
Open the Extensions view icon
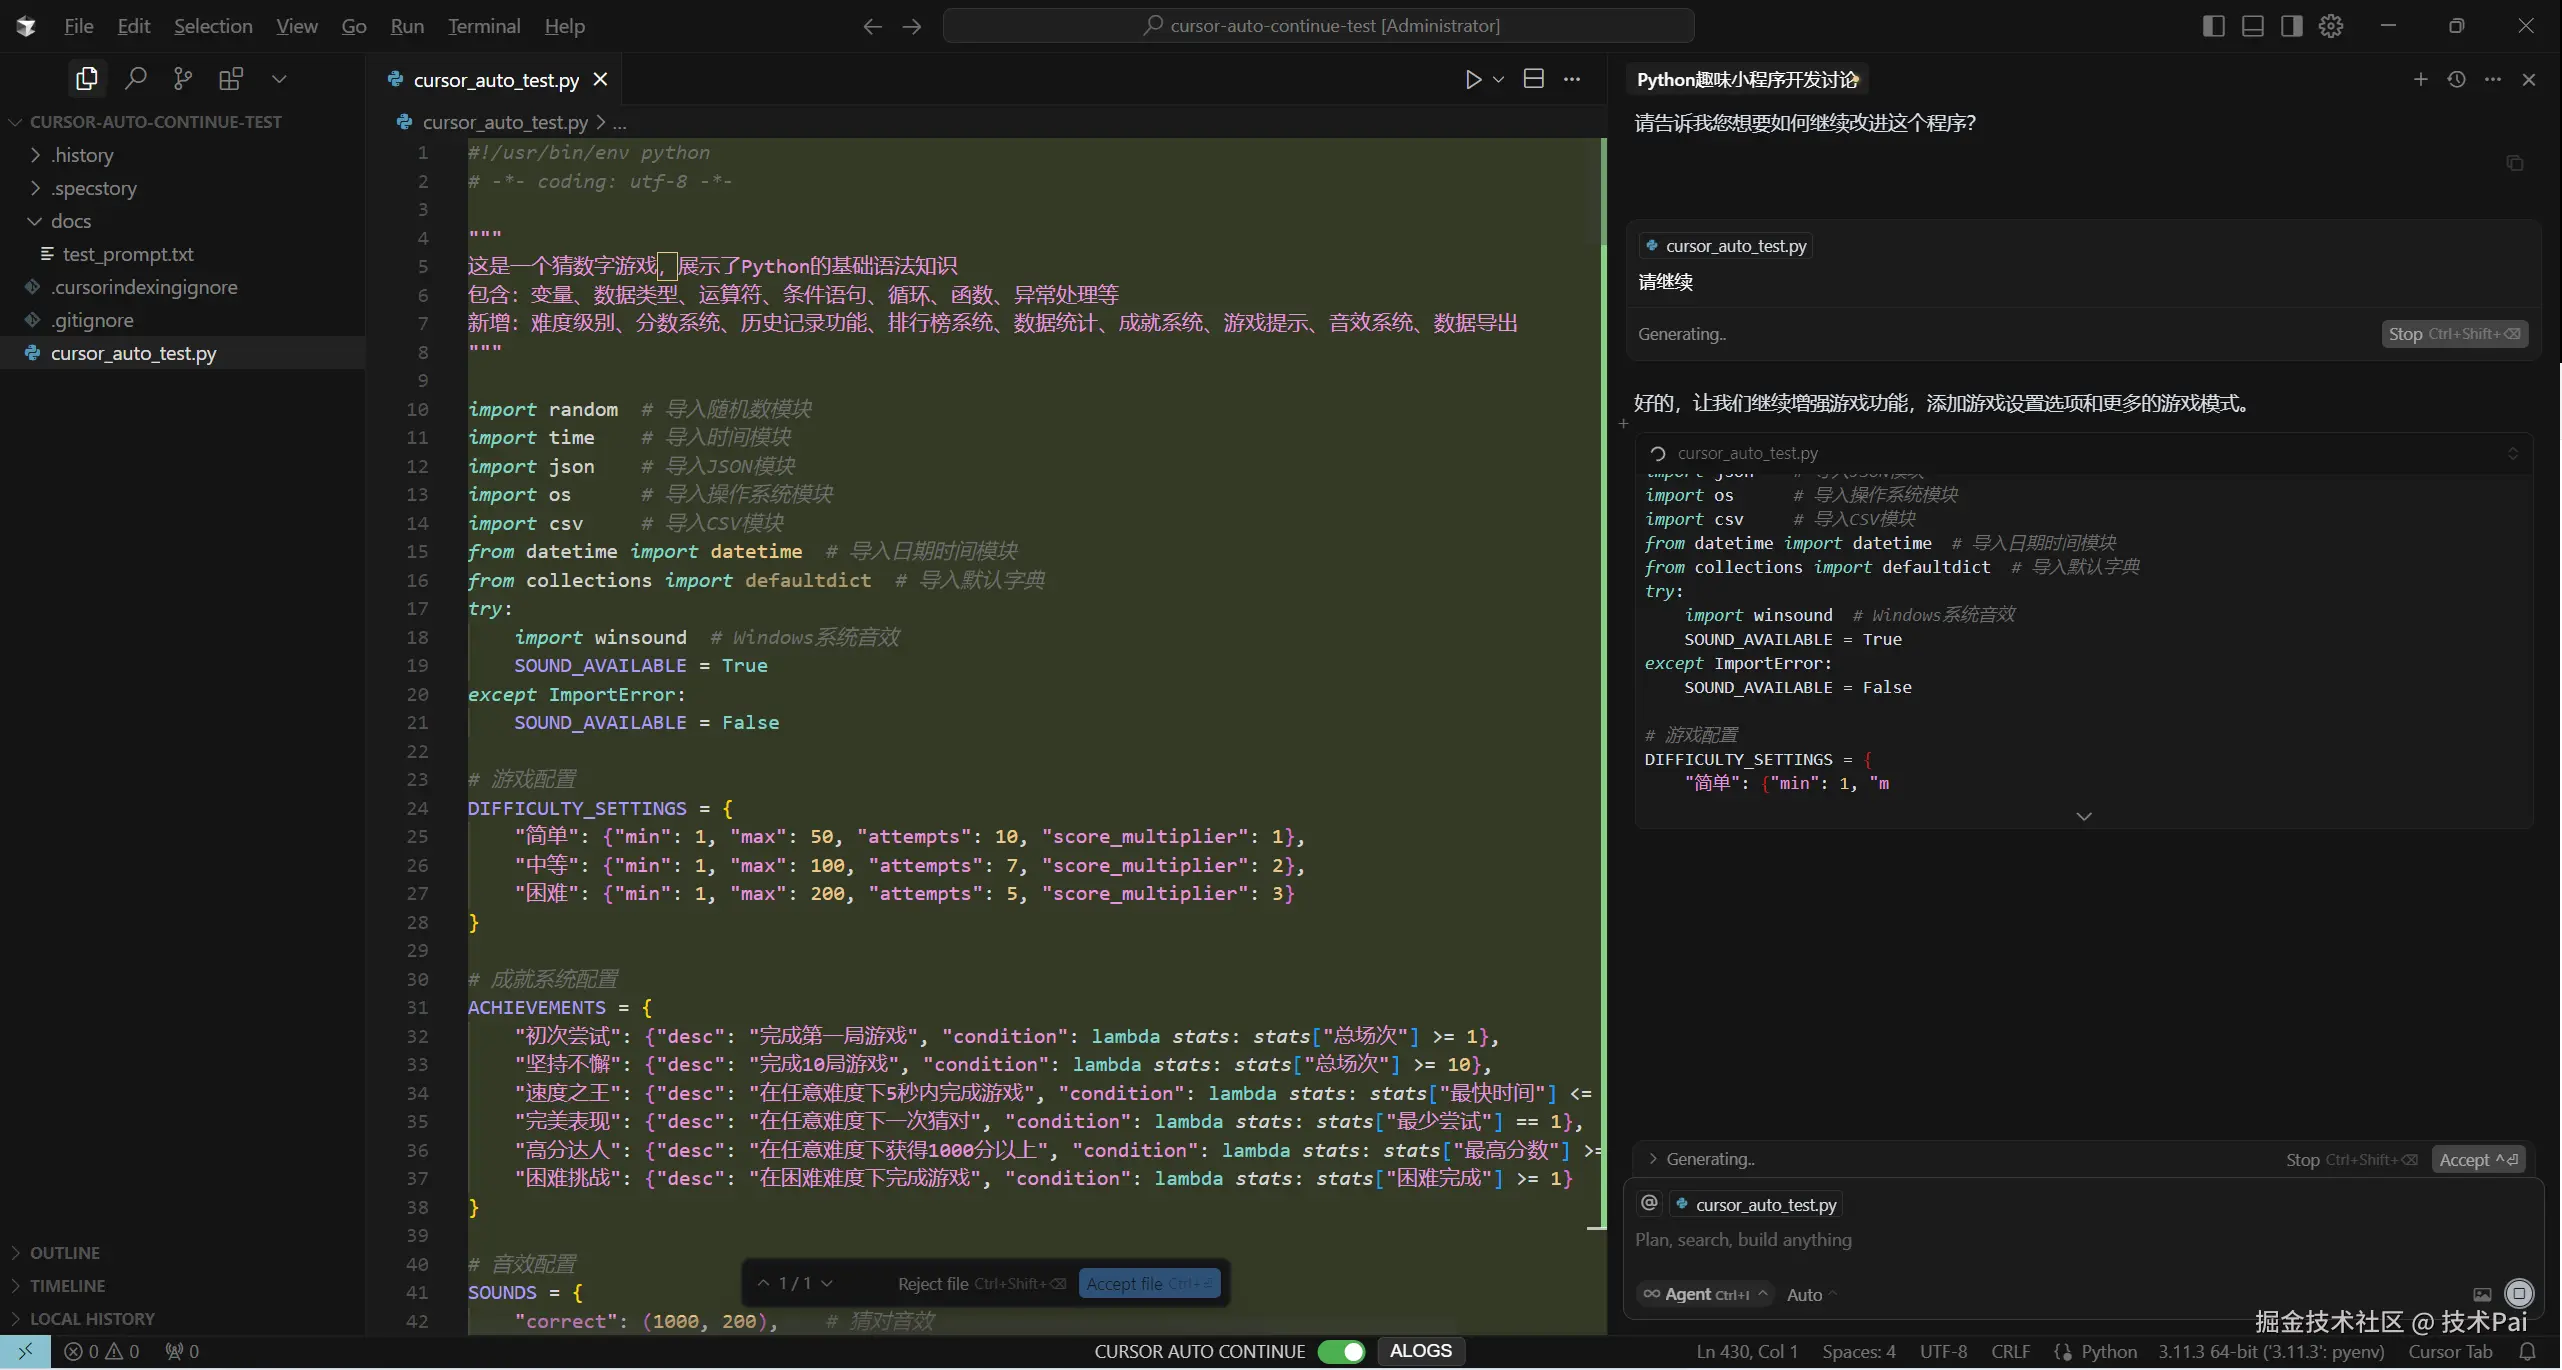click(231, 78)
